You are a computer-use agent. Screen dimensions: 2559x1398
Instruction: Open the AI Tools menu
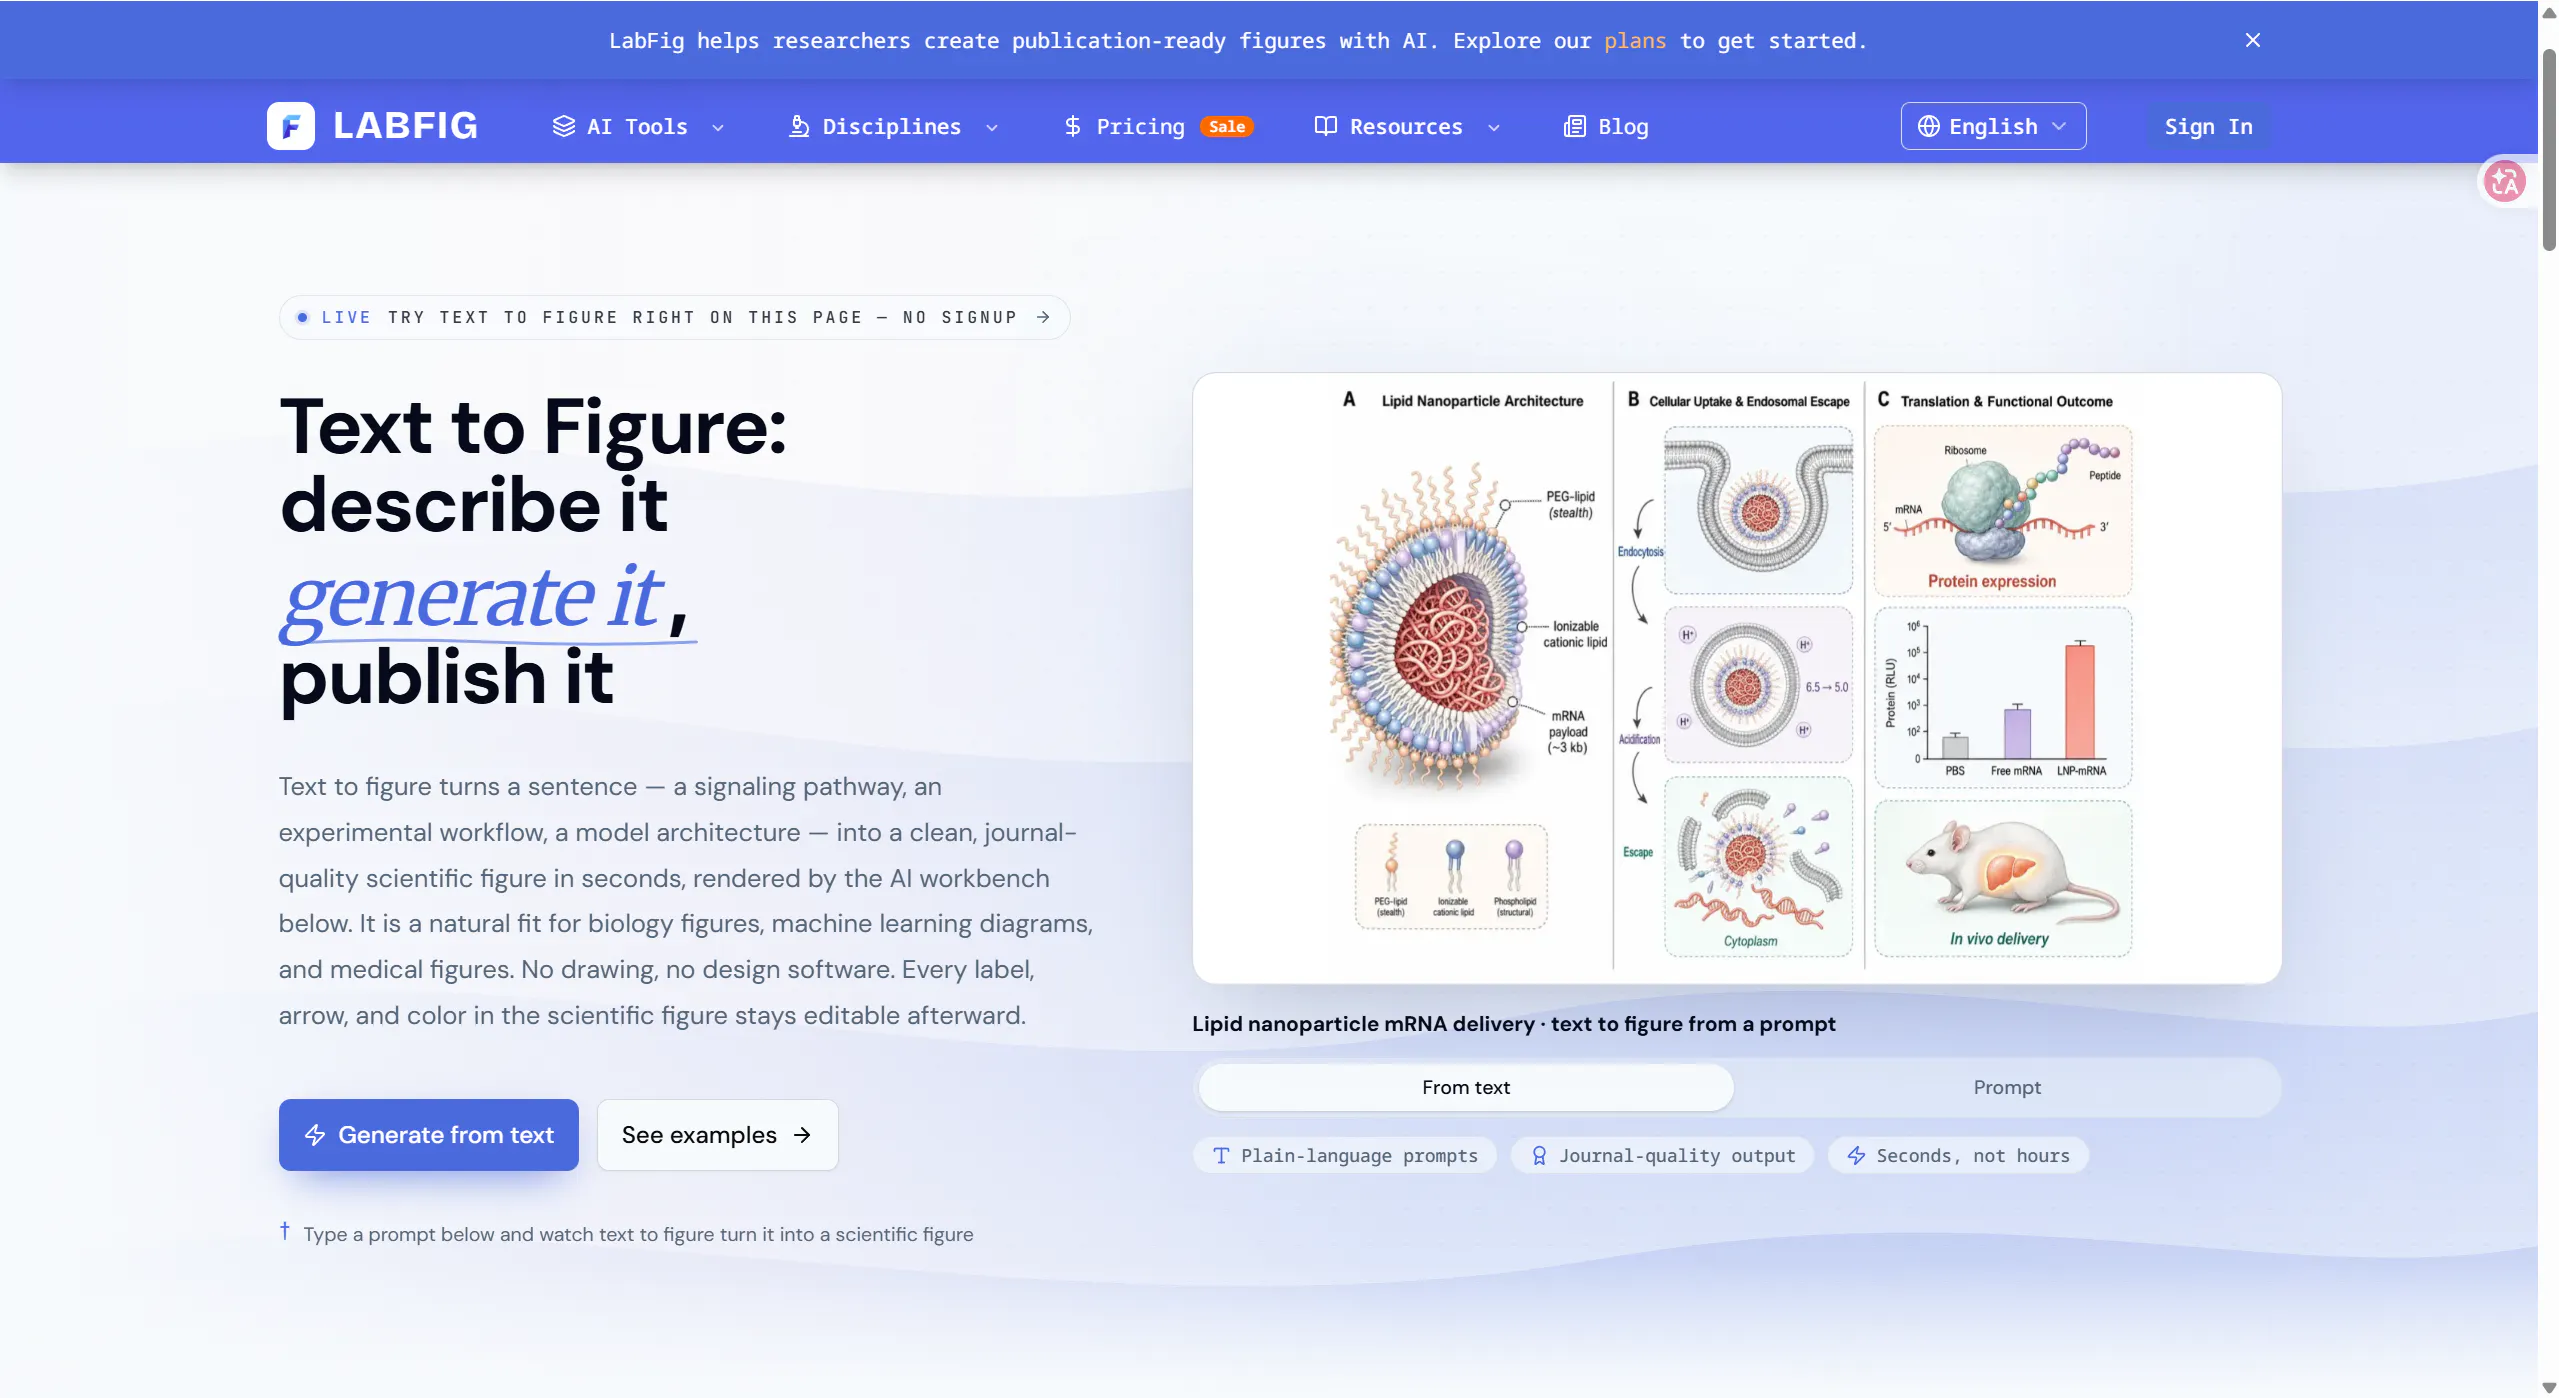click(x=639, y=126)
